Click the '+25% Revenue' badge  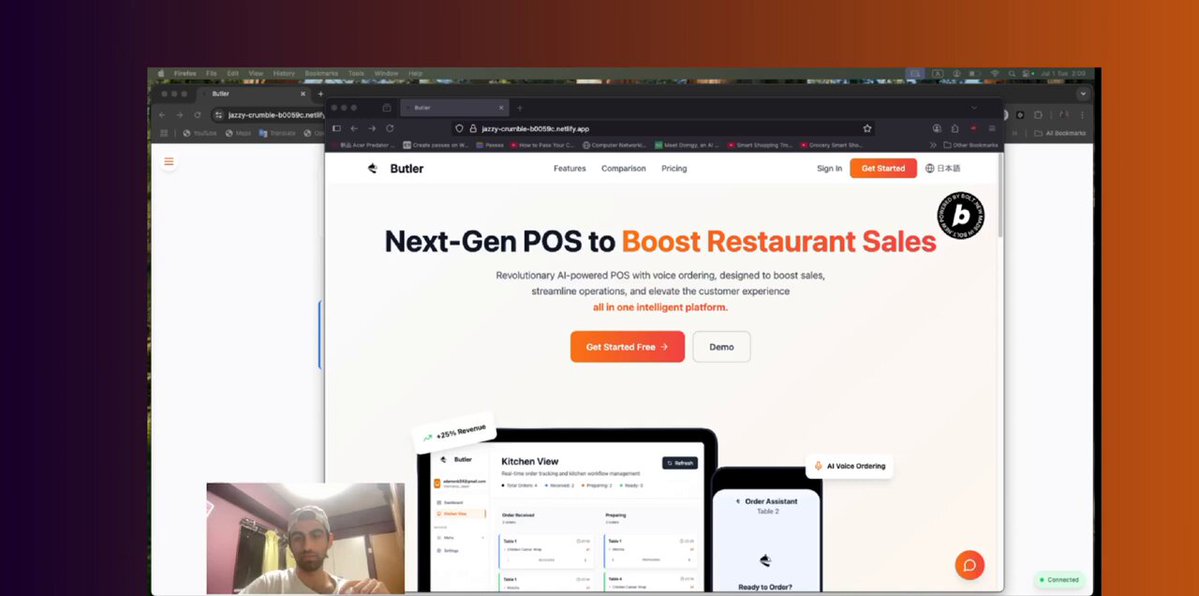click(x=454, y=433)
